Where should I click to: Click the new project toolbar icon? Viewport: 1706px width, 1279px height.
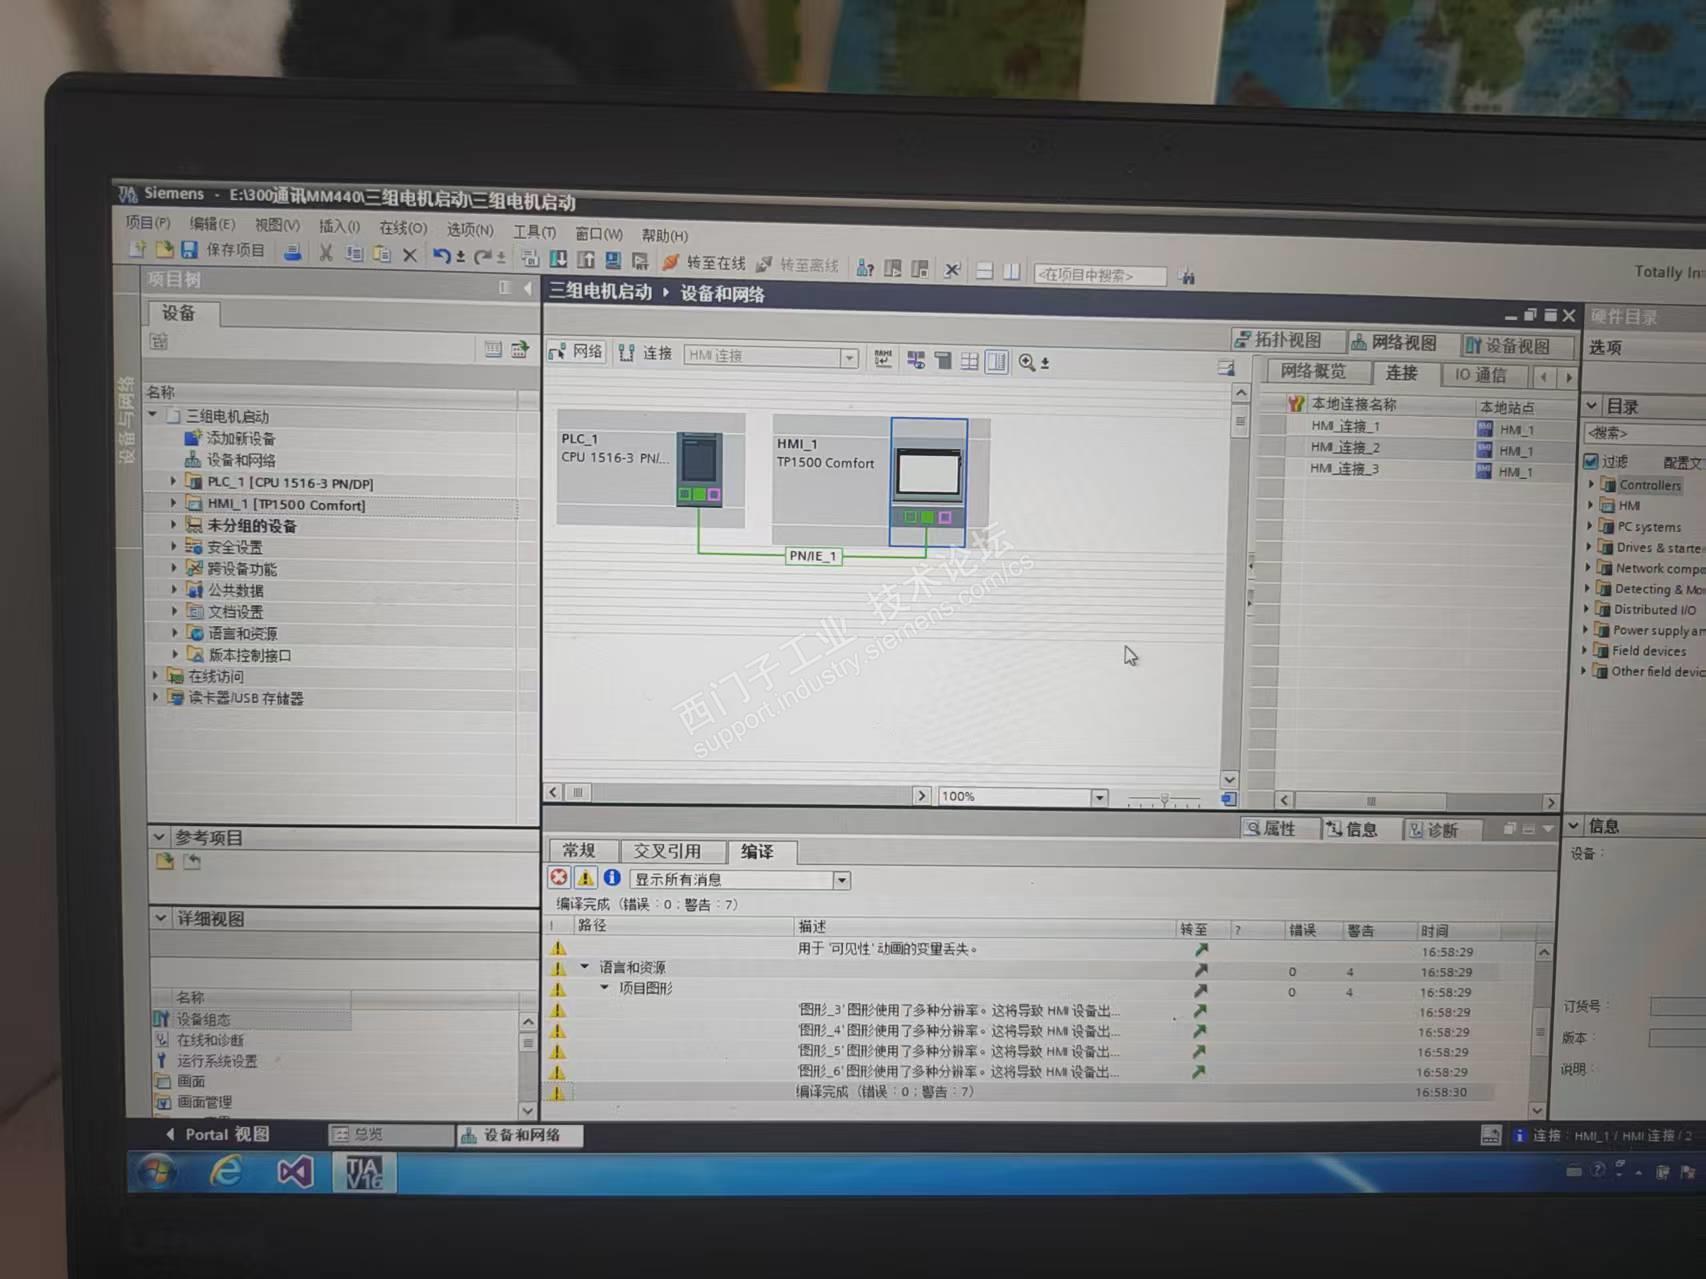(137, 249)
